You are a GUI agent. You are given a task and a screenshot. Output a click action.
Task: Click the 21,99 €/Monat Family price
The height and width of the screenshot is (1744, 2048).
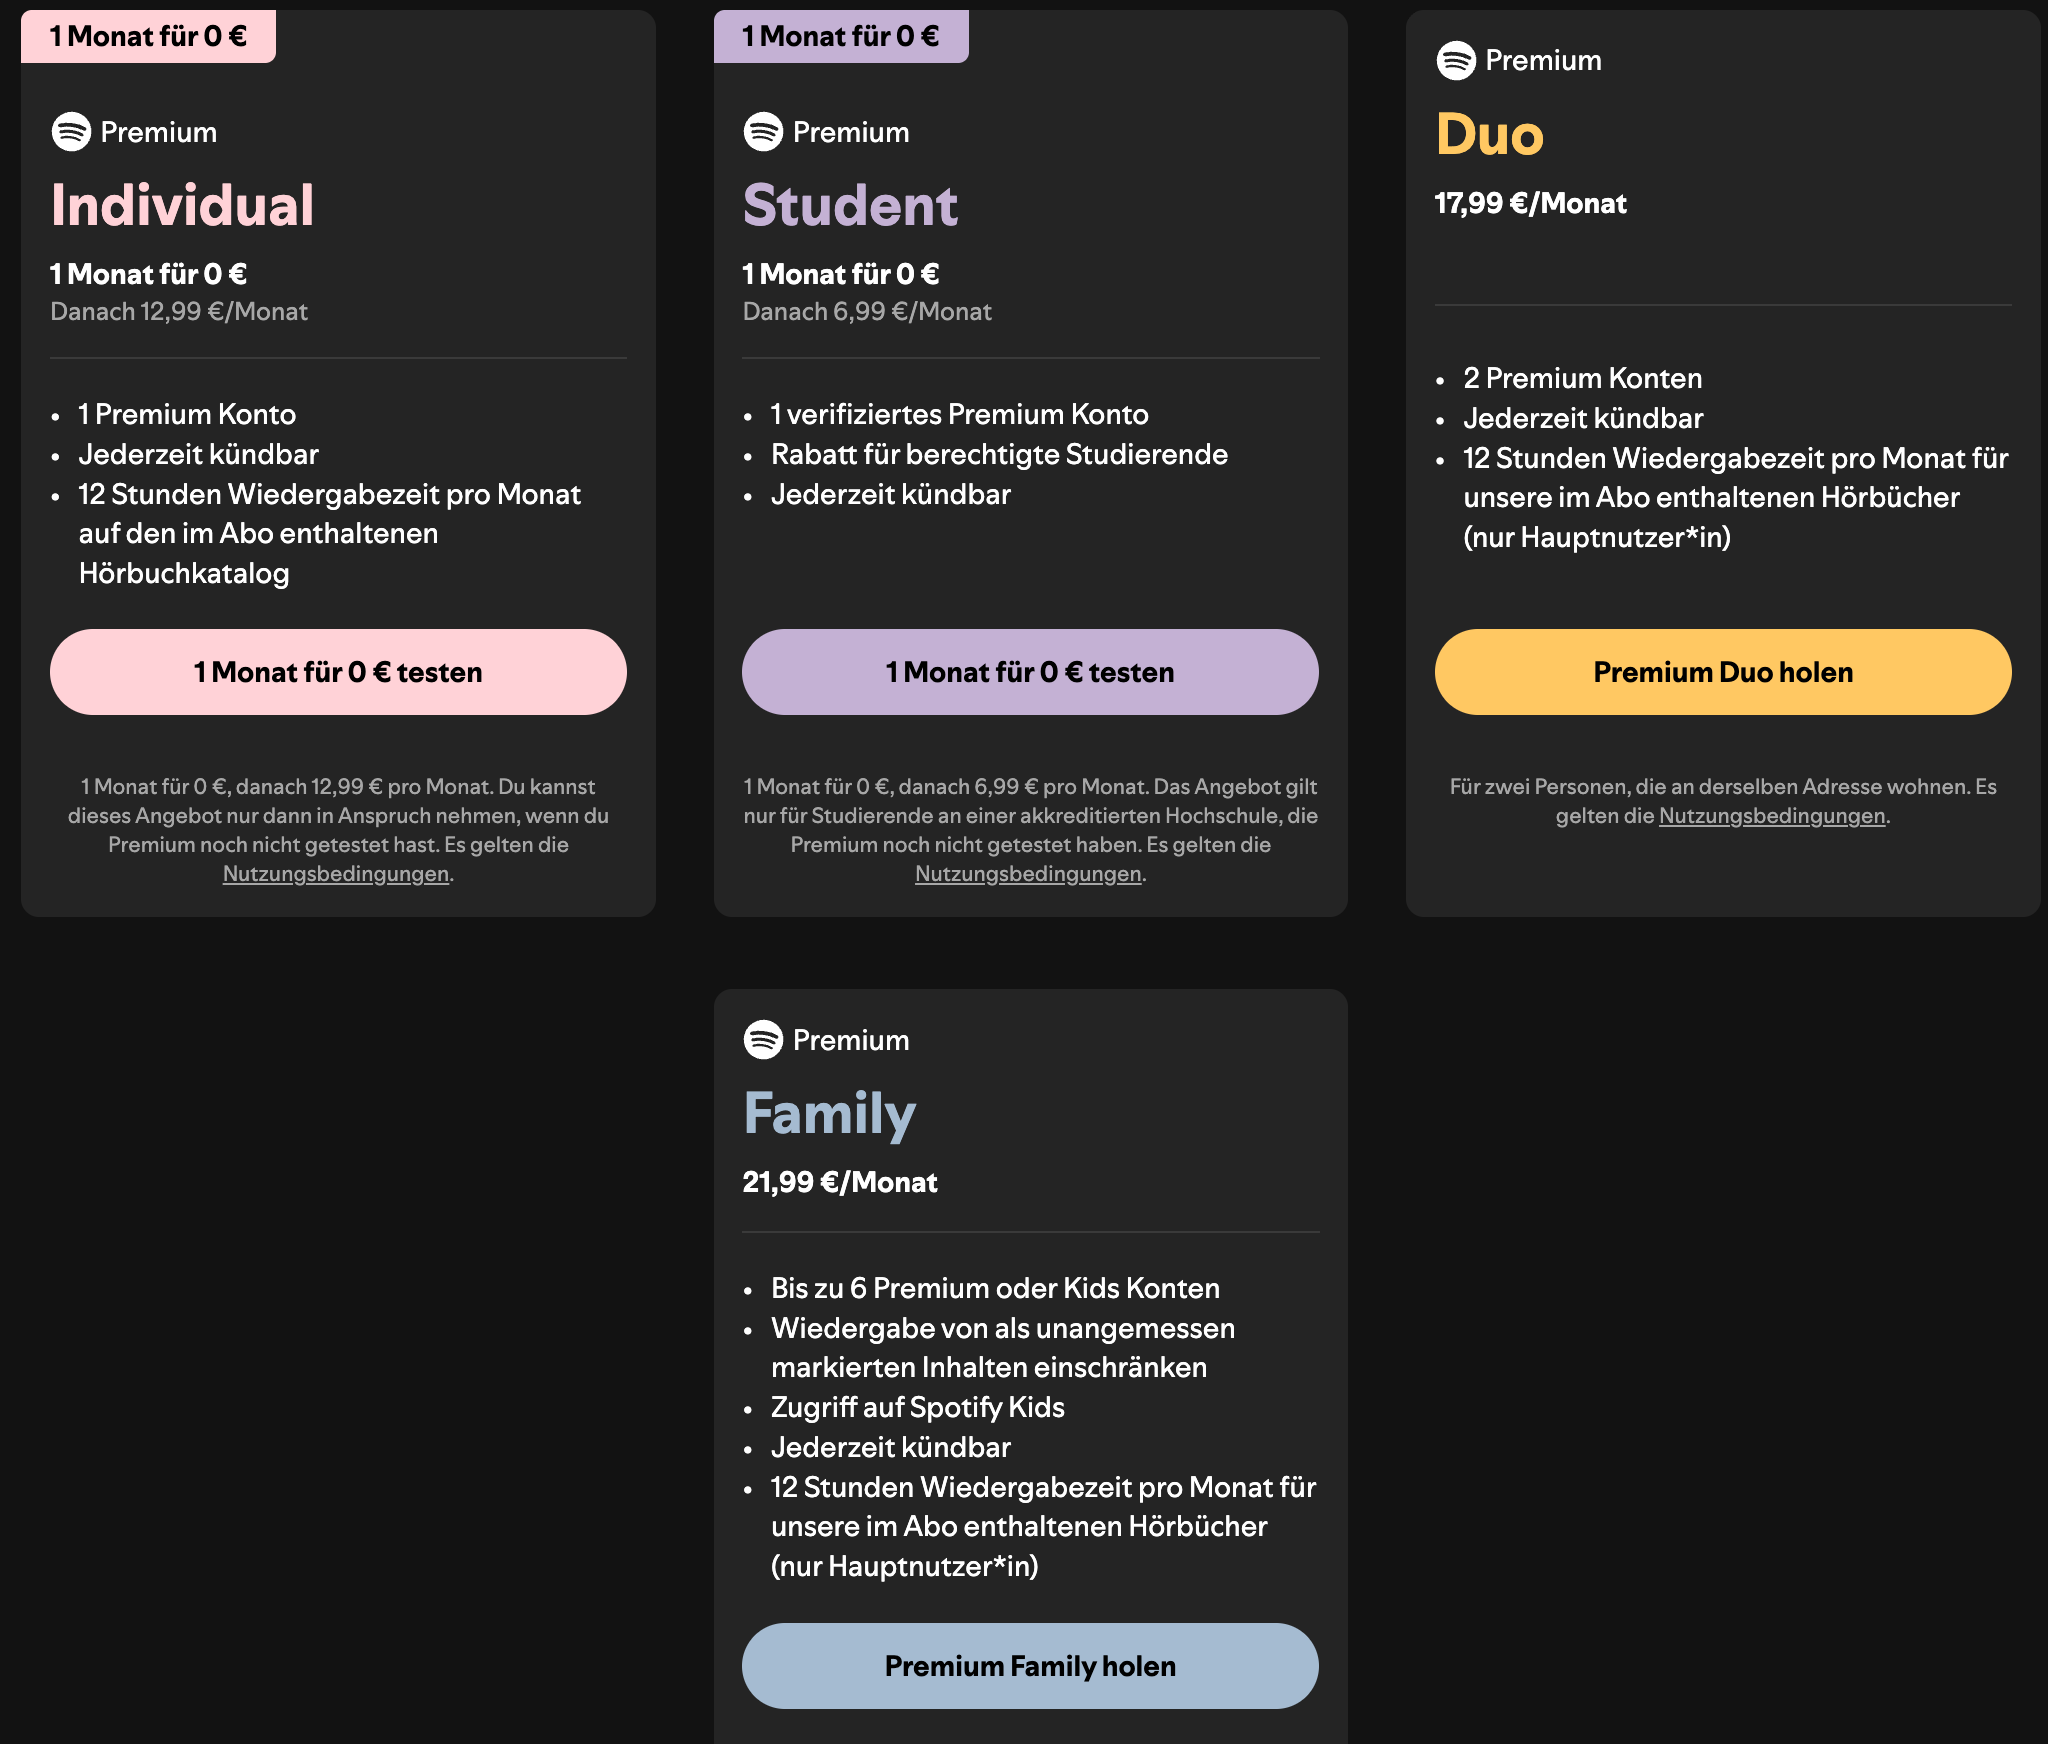click(839, 1183)
